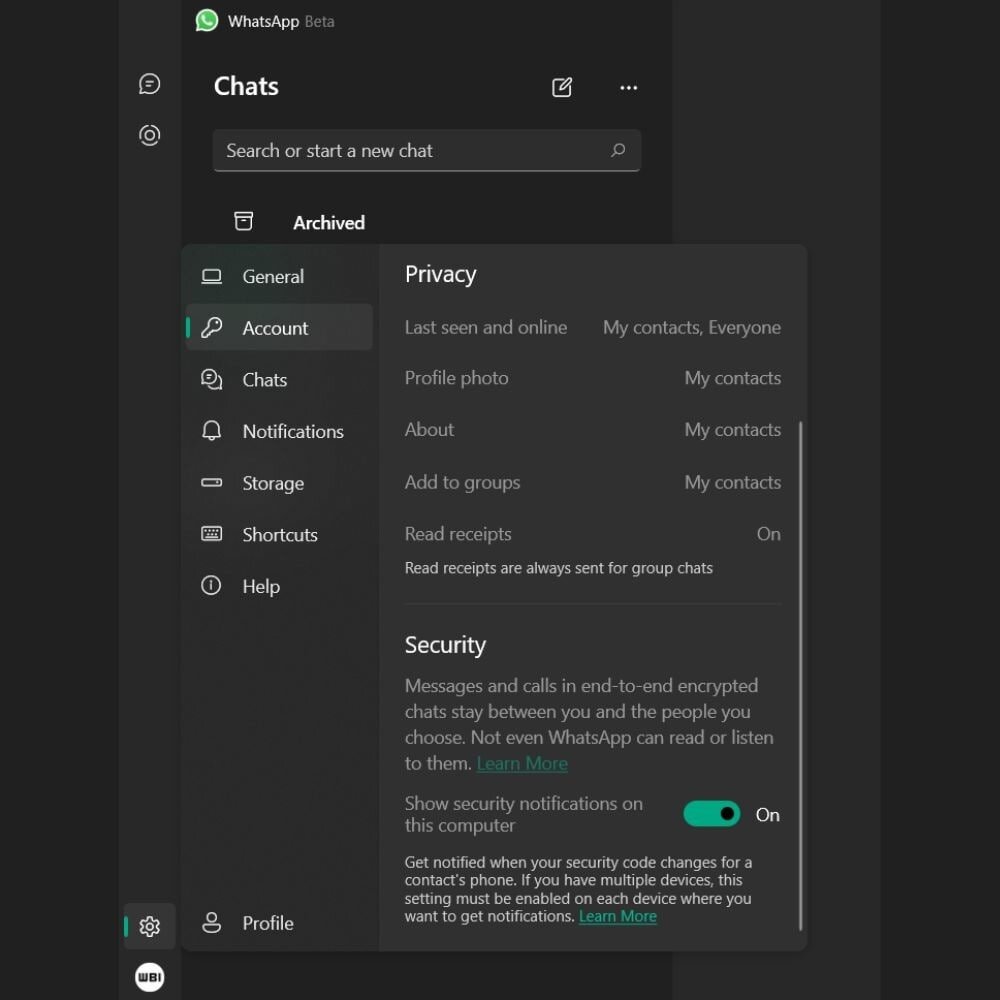1000x1000 pixels.
Task: Open the Status updates icon
Action: pos(150,135)
